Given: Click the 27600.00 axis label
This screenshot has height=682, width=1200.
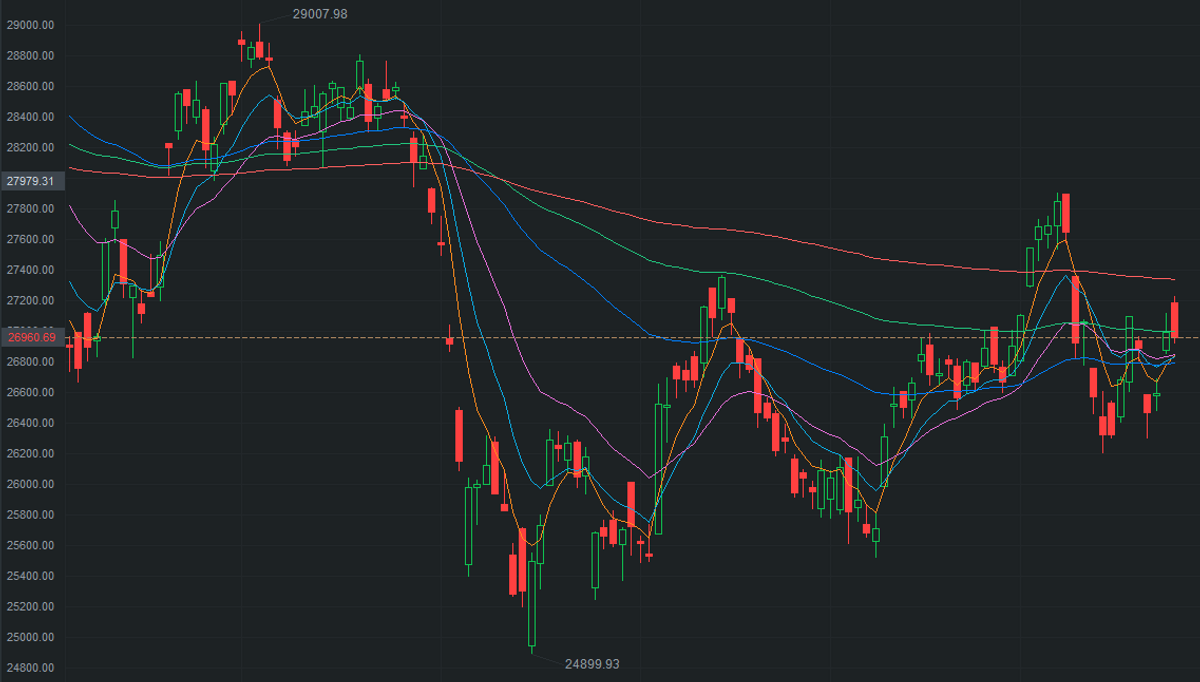Looking at the screenshot, I should [x=30, y=240].
